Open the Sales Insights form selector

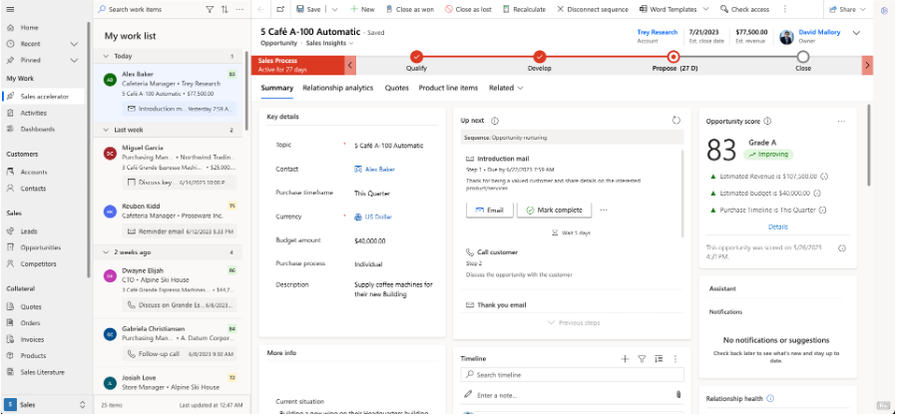[330, 43]
